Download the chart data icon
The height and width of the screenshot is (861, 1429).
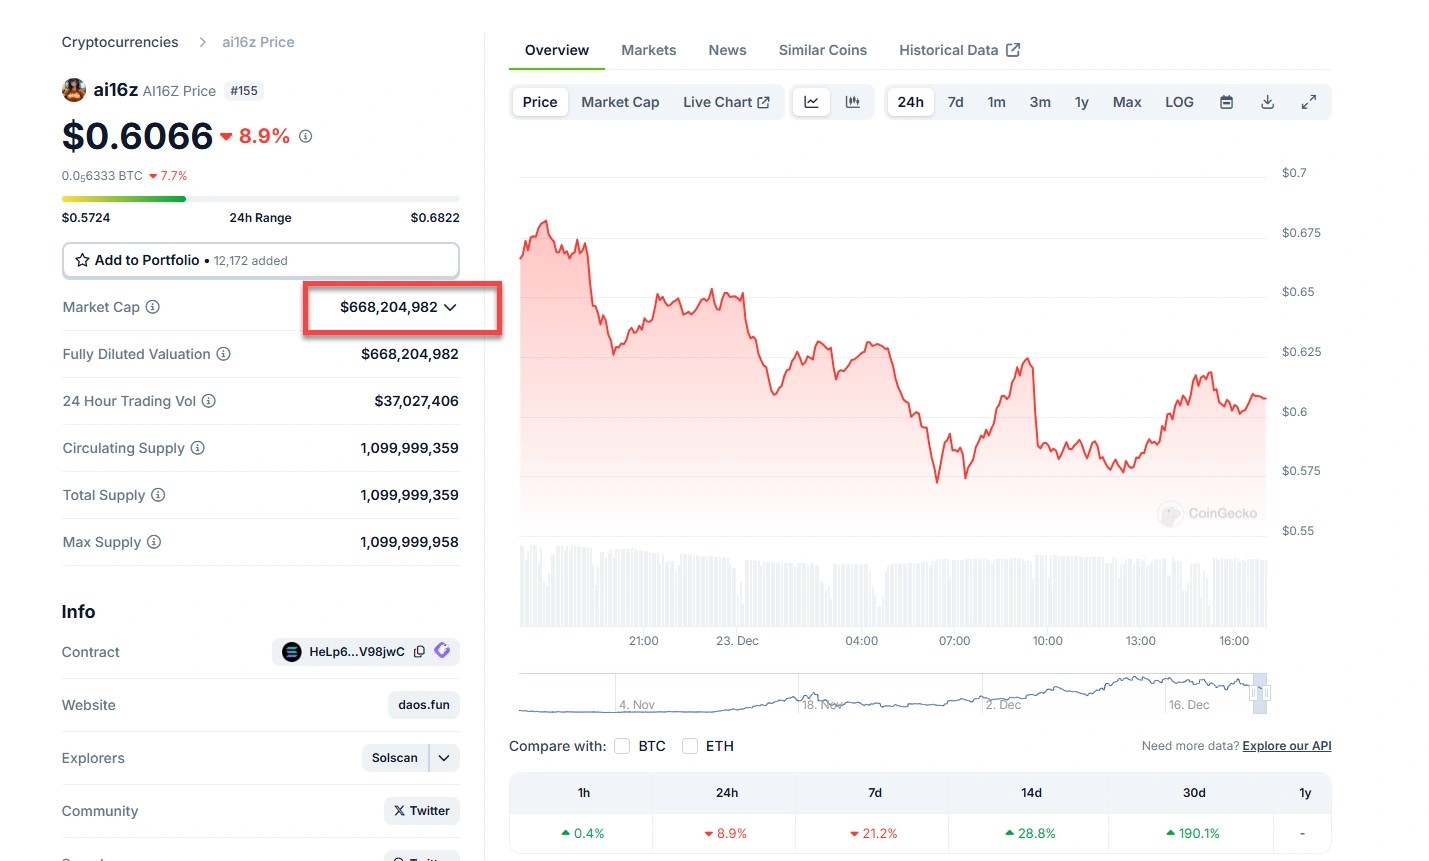point(1267,102)
